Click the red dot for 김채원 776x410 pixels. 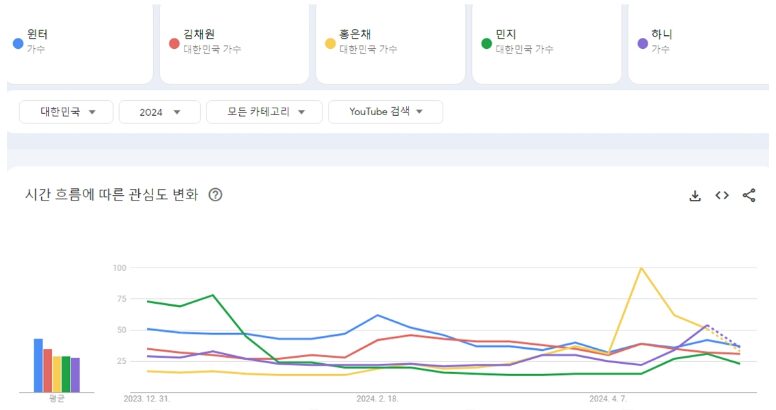point(174,43)
